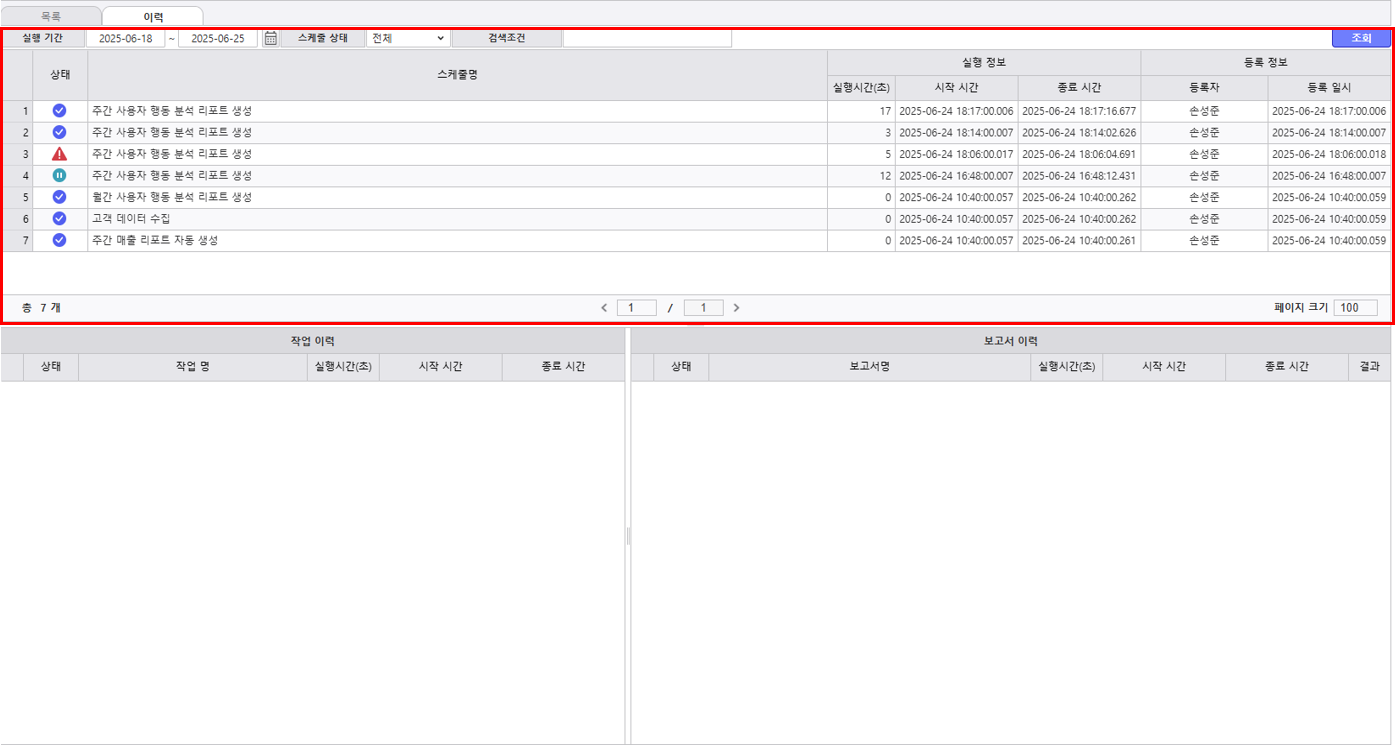This screenshot has width=1397, height=745.
Task: Click the current page number field
Action: tap(637, 308)
